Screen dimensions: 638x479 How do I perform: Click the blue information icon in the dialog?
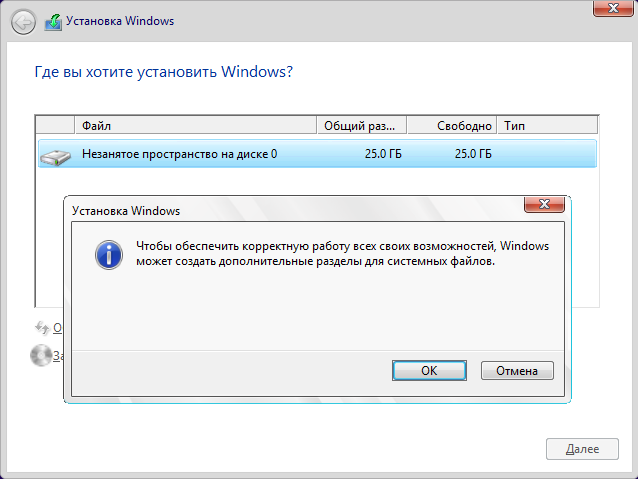point(108,253)
